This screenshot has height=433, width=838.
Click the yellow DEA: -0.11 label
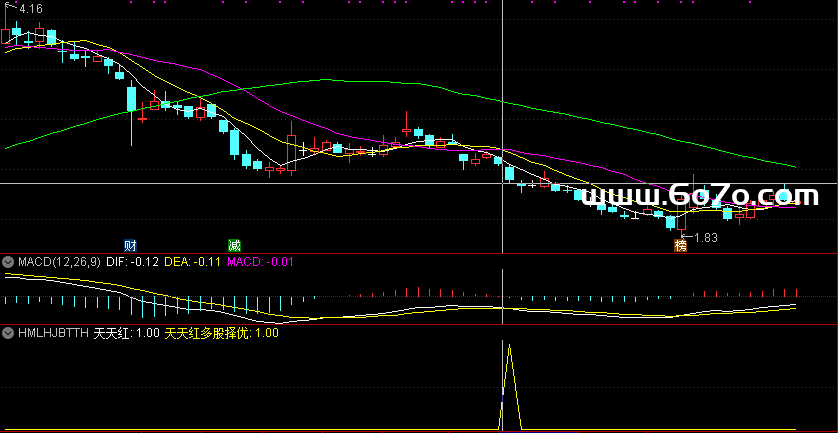coord(193,263)
